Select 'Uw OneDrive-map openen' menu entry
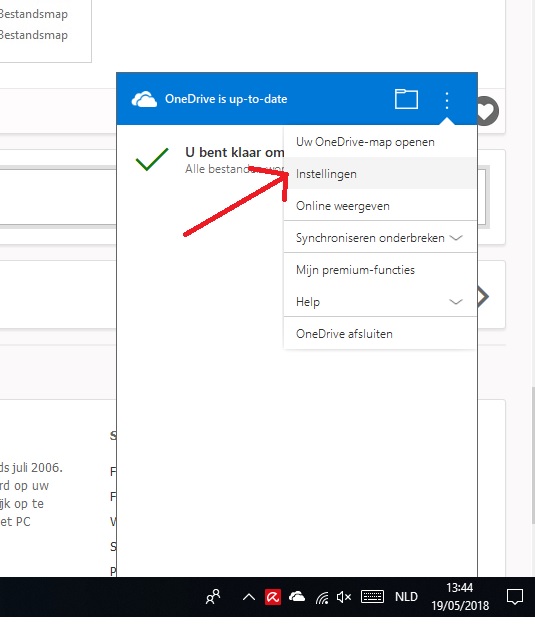 [x=380, y=142]
